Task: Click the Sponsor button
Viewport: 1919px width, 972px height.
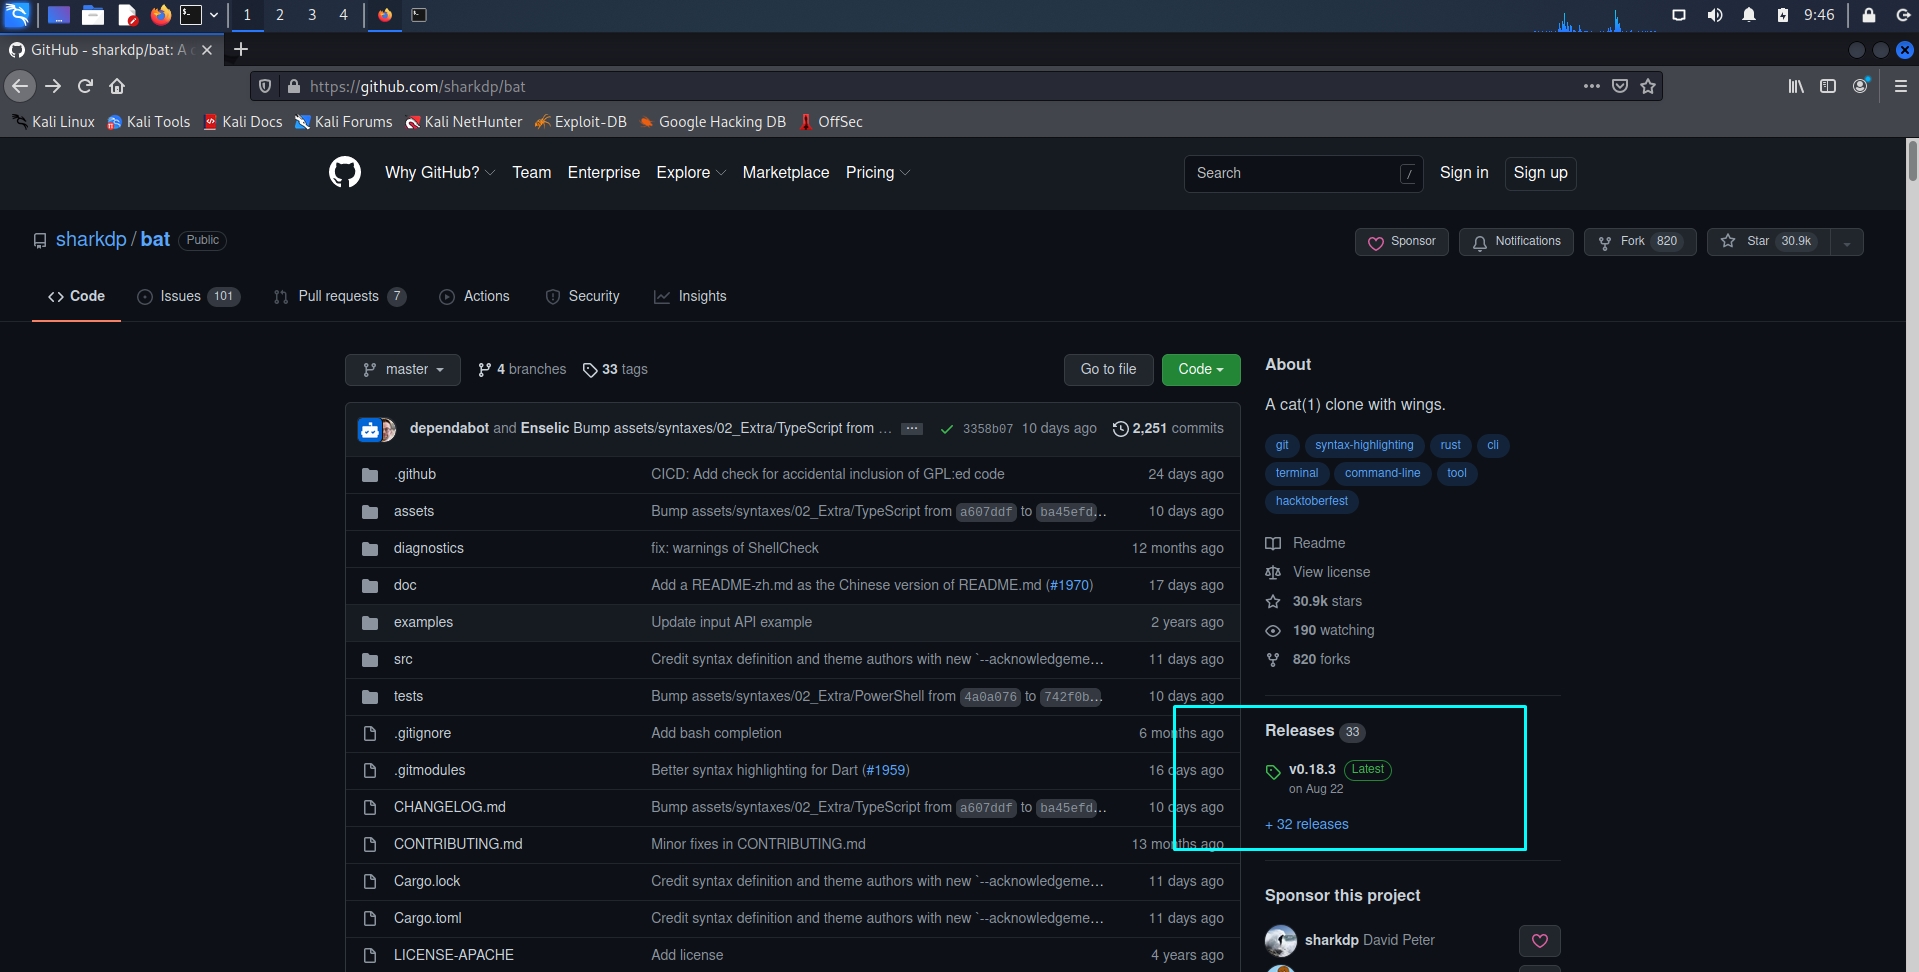Action: (1402, 242)
